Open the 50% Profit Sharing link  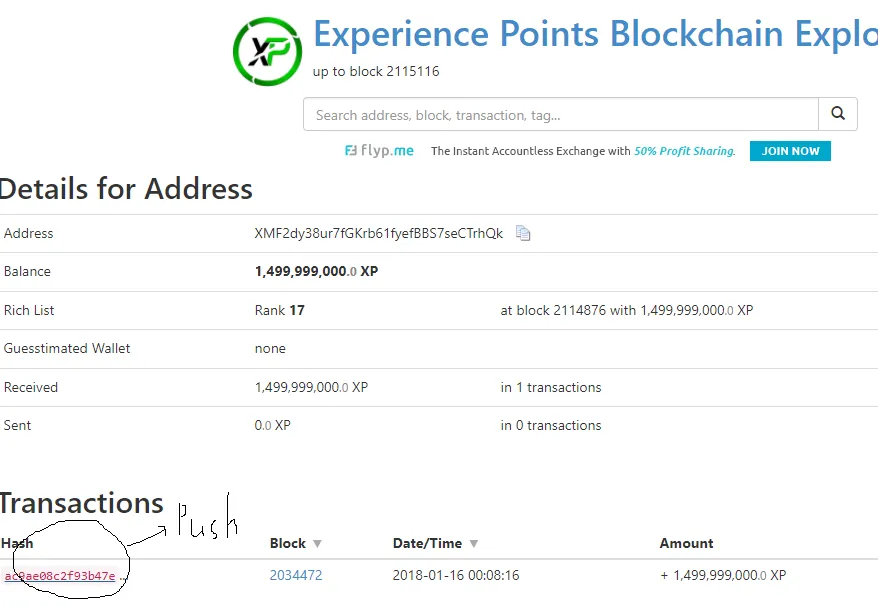pos(684,151)
